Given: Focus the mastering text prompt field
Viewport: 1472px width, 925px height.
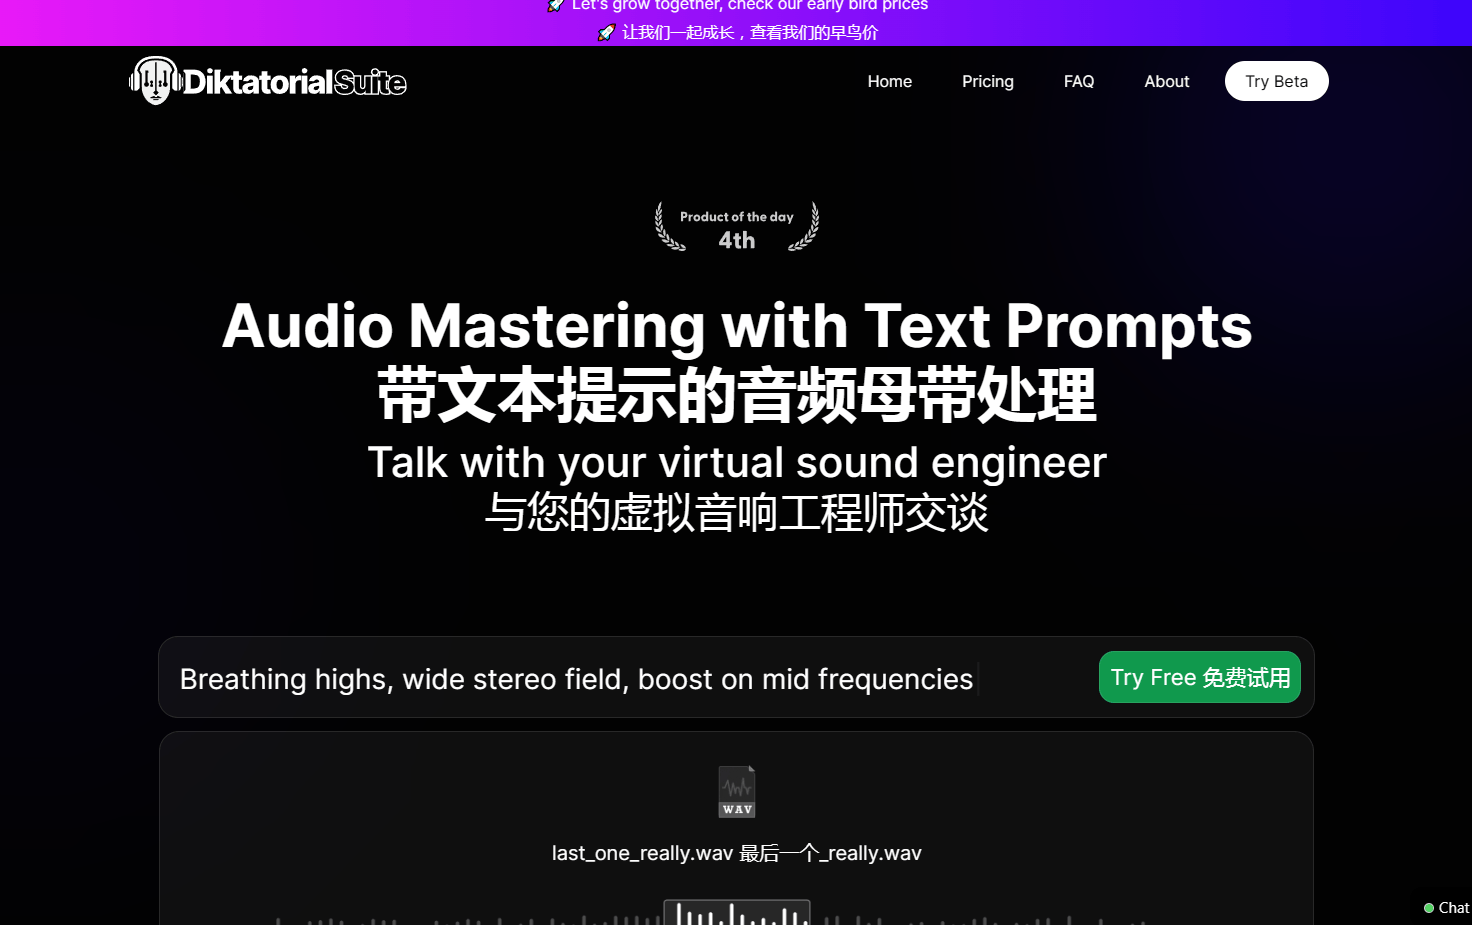Looking at the screenshot, I should [576, 679].
